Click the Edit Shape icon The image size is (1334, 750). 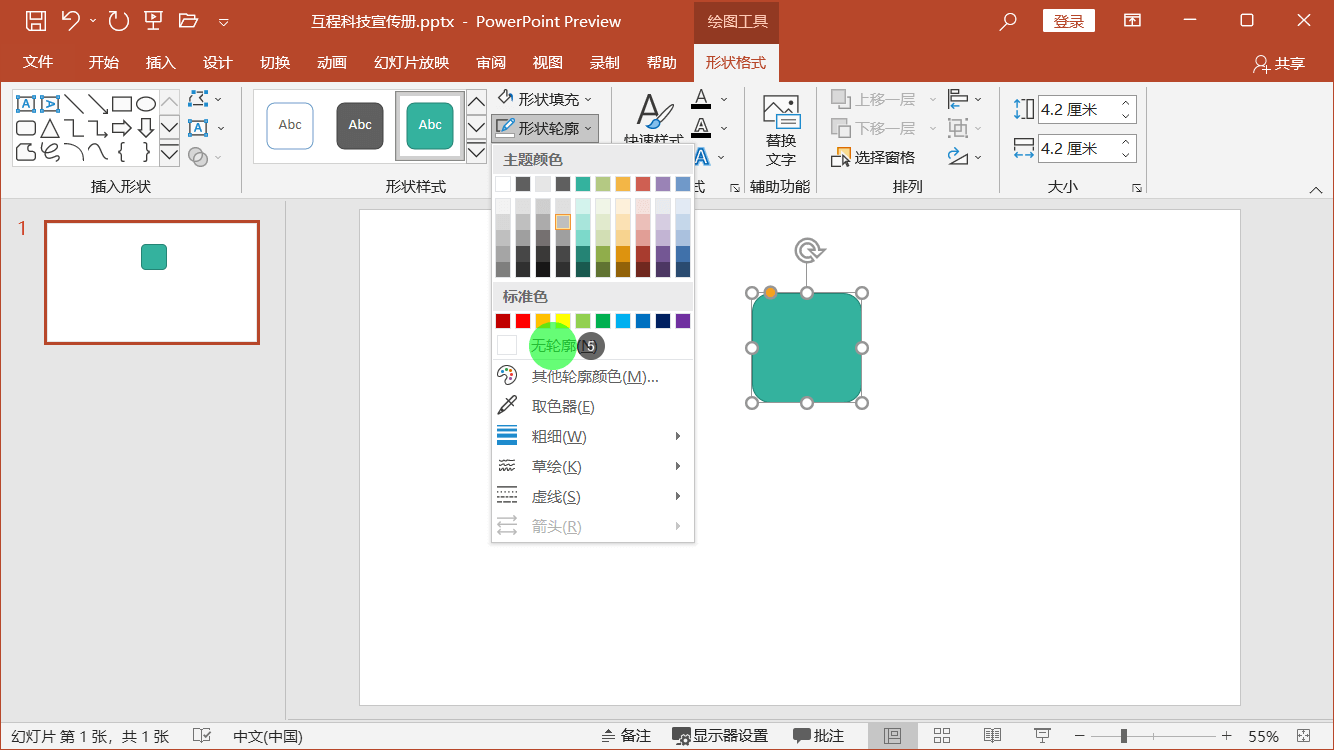pyautogui.click(x=199, y=99)
